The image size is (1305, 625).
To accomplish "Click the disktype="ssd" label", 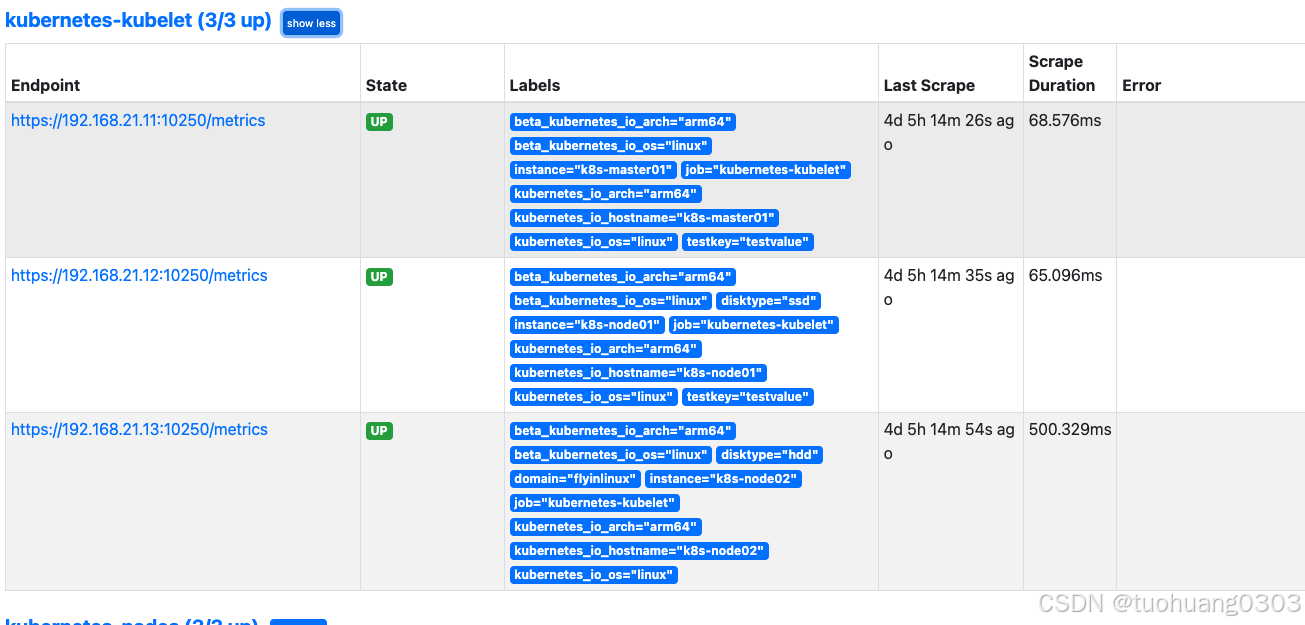I will click(x=768, y=301).
